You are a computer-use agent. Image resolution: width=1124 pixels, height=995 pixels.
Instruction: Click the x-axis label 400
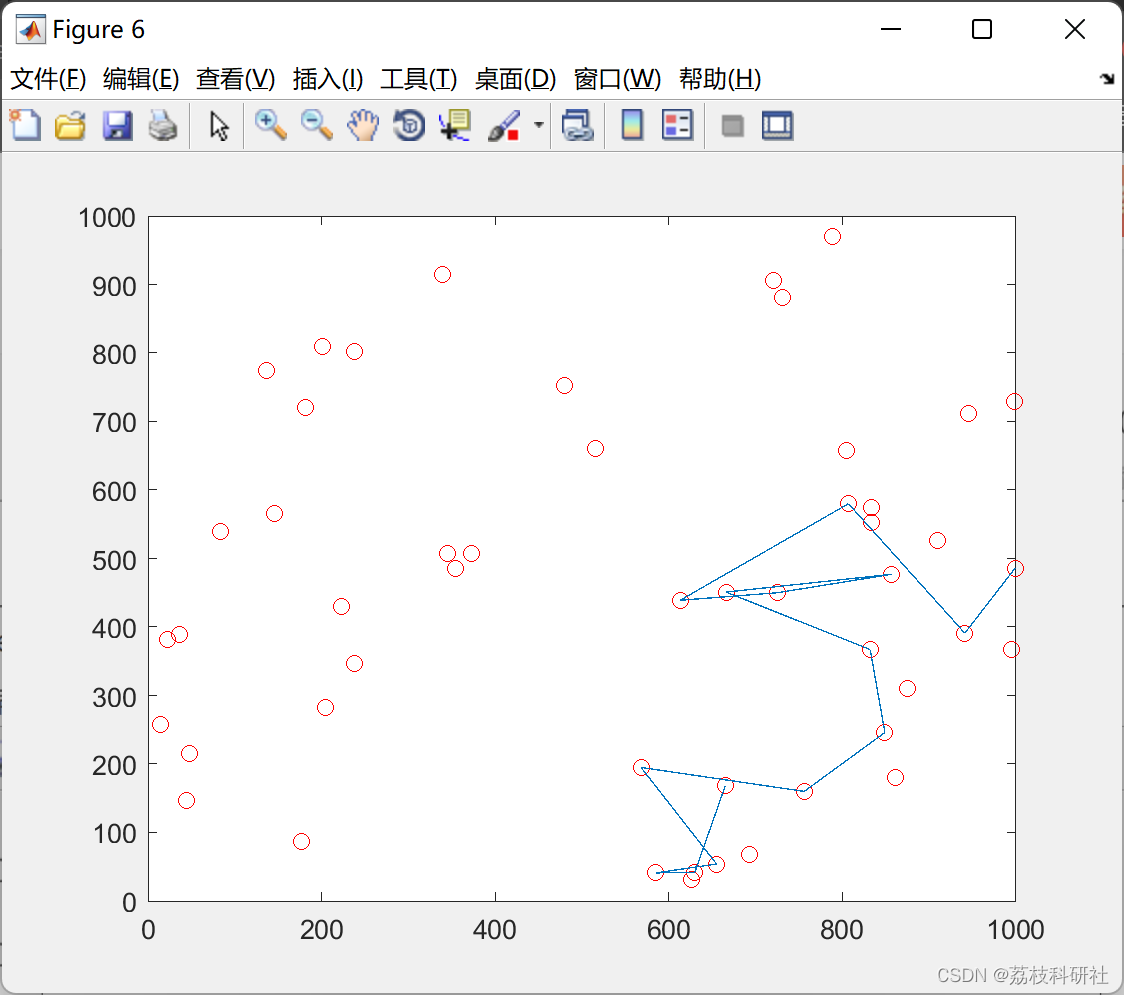[495, 930]
